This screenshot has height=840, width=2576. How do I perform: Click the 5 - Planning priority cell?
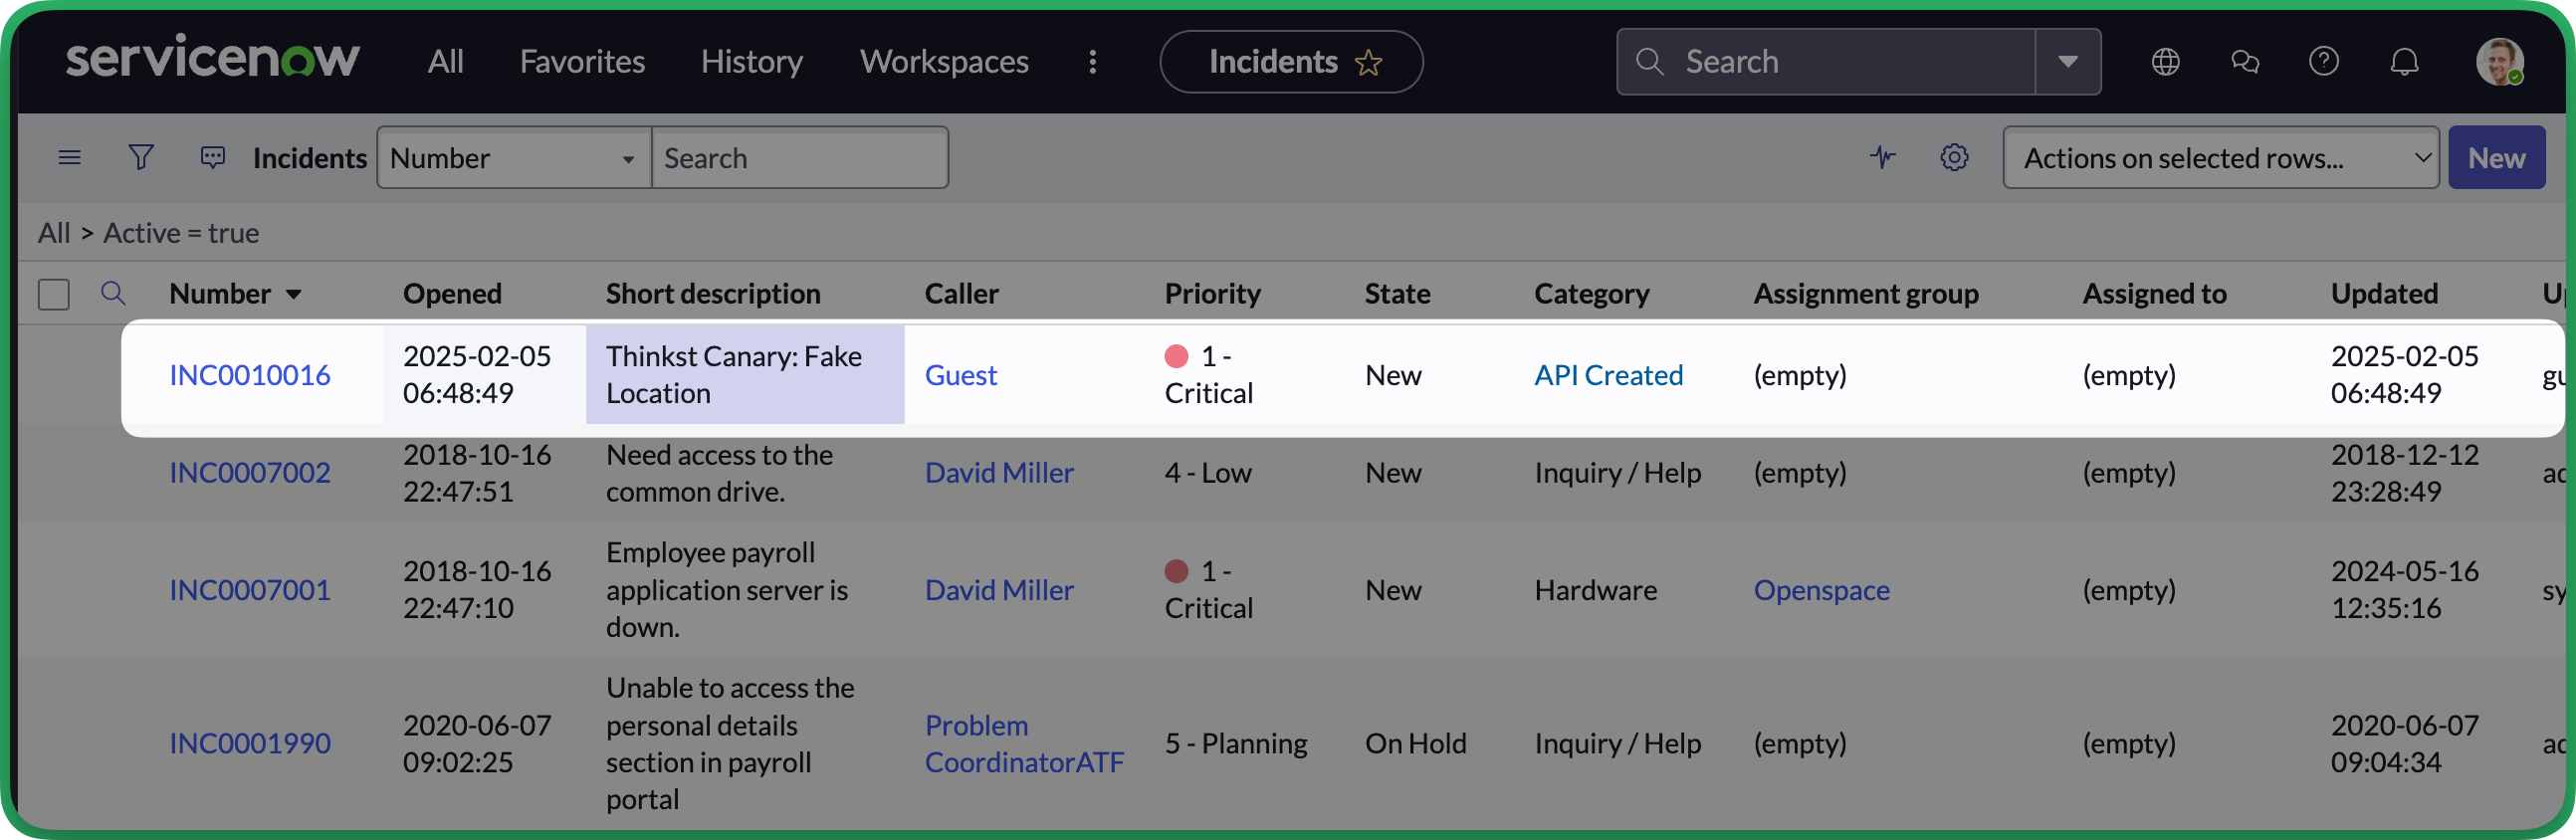1236,744
